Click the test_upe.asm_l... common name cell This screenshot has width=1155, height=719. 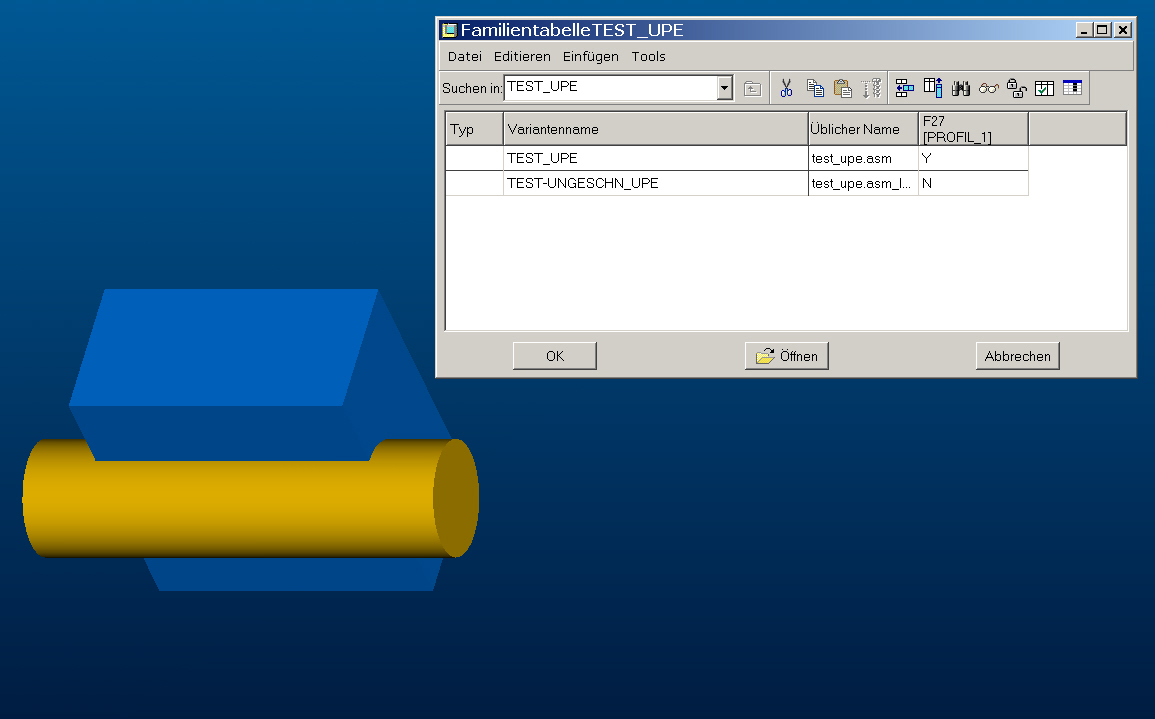tap(863, 183)
